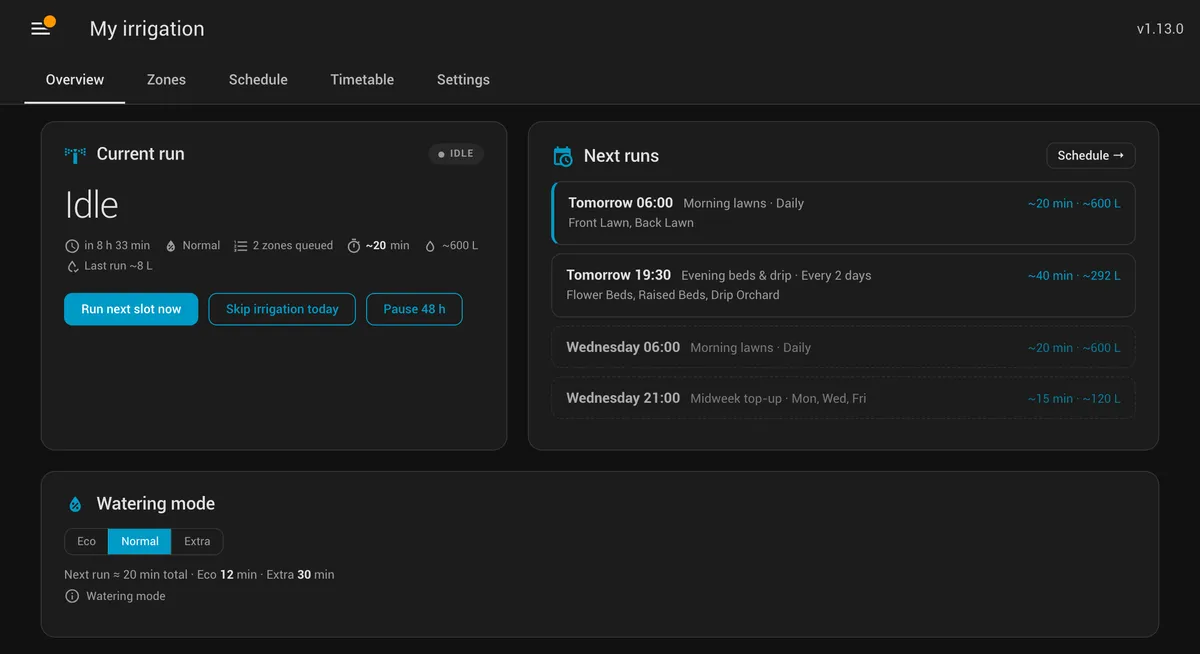
Task: Click '~40 min · ~292 L' estimate
Action: (1074, 276)
